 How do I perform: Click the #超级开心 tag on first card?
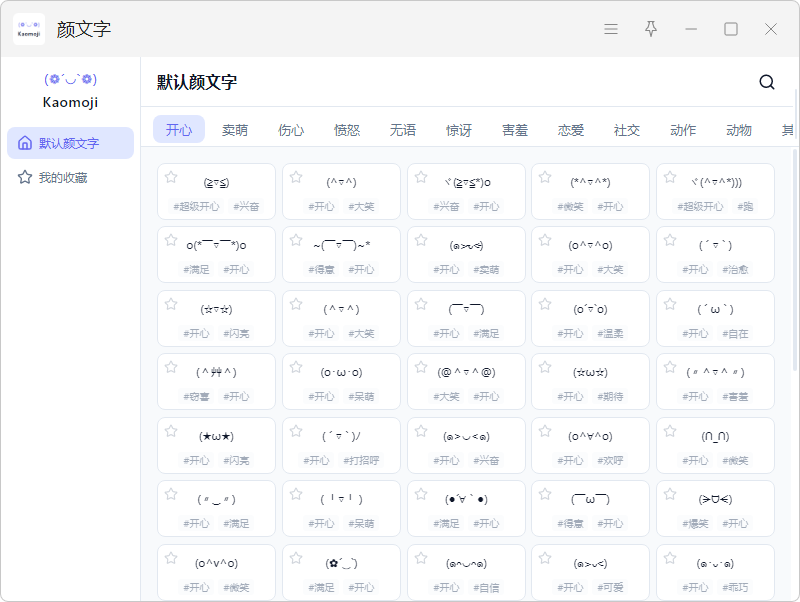196,206
